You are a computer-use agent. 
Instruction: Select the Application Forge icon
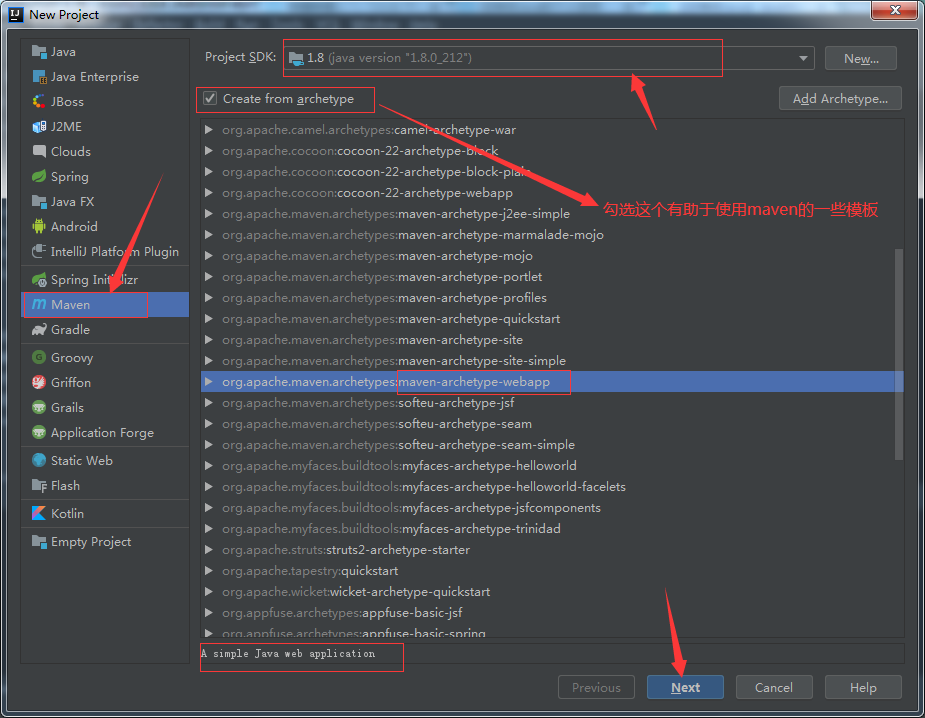(x=39, y=432)
